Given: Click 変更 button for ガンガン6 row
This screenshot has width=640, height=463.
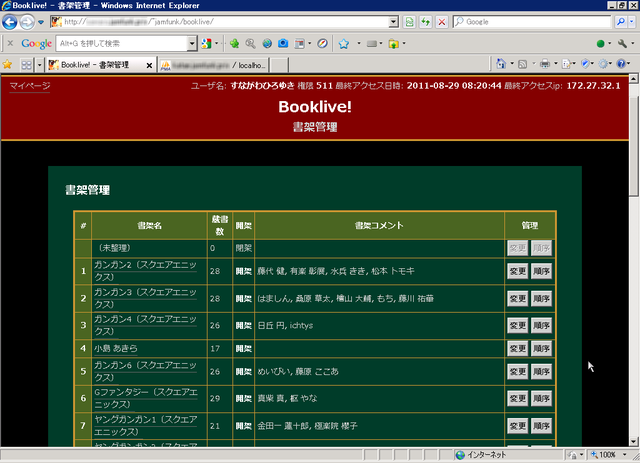Looking at the screenshot, I should tap(518, 372).
